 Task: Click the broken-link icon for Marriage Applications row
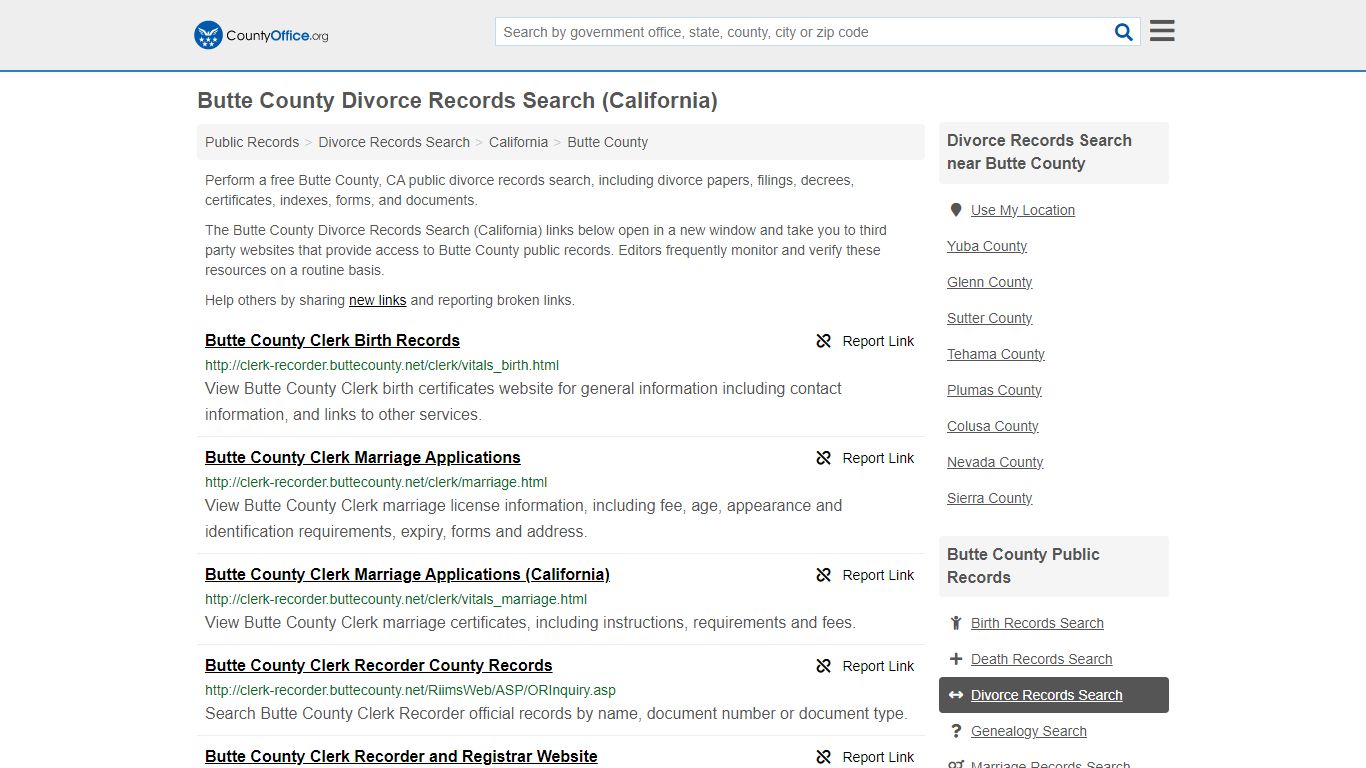(824, 458)
